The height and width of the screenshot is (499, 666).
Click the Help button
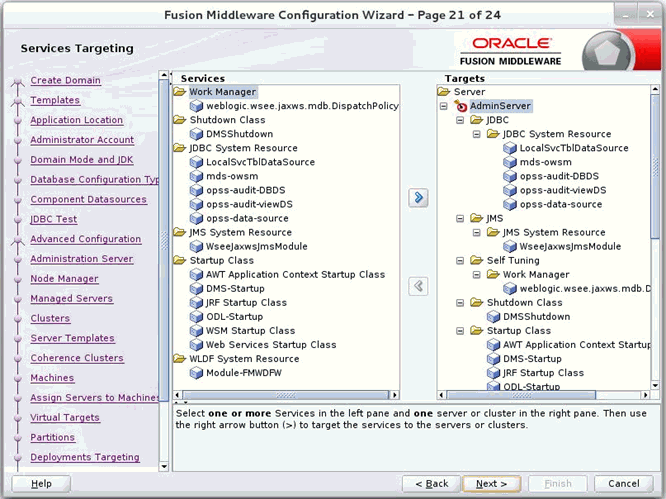[41, 484]
